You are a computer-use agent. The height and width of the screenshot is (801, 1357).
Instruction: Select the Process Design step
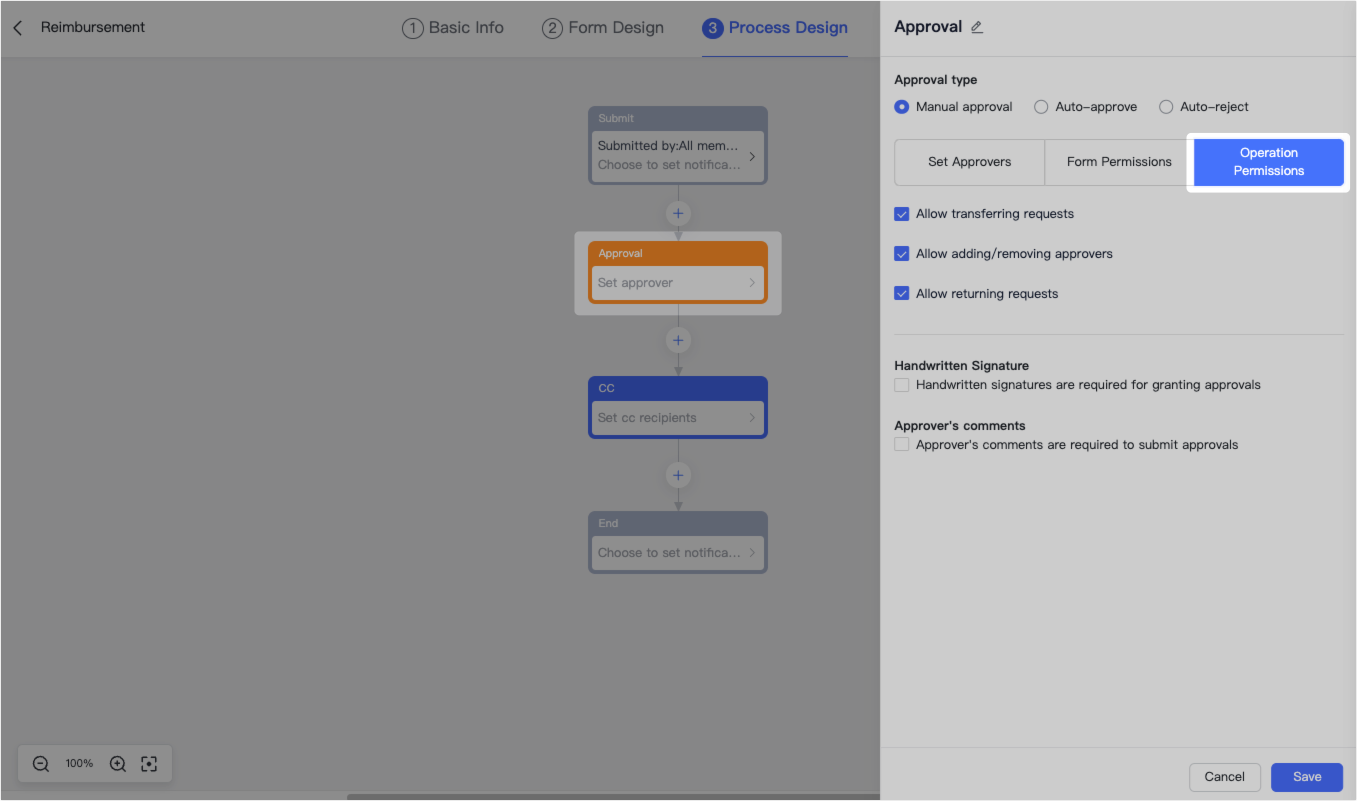pos(775,28)
